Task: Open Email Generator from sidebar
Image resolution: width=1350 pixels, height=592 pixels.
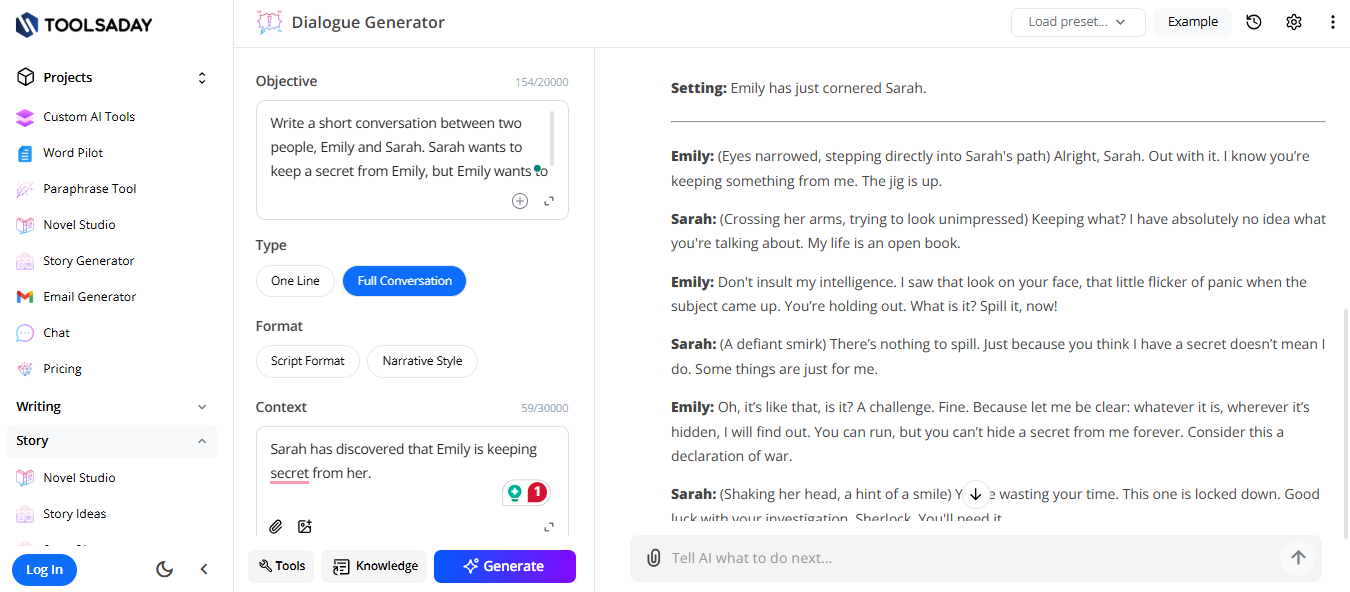Action: 90,297
